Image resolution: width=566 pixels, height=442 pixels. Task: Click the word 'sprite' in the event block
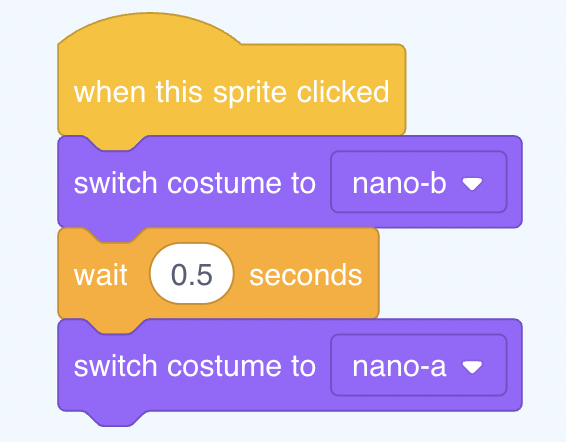point(252,93)
